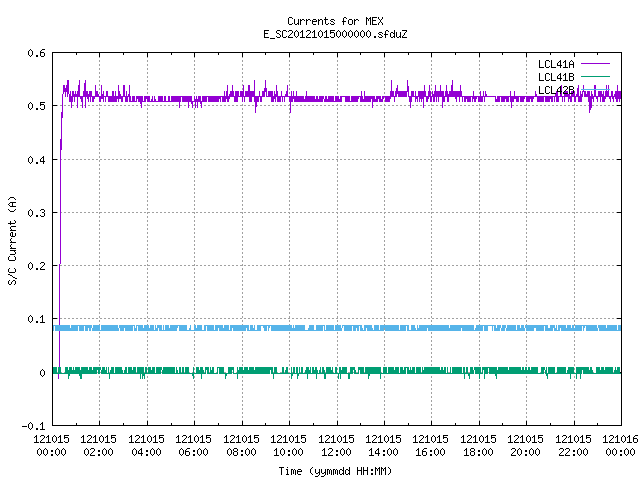The height and width of the screenshot is (480, 640).
Task: Click the 0.6 y-axis tick value
Action: tap(36, 53)
